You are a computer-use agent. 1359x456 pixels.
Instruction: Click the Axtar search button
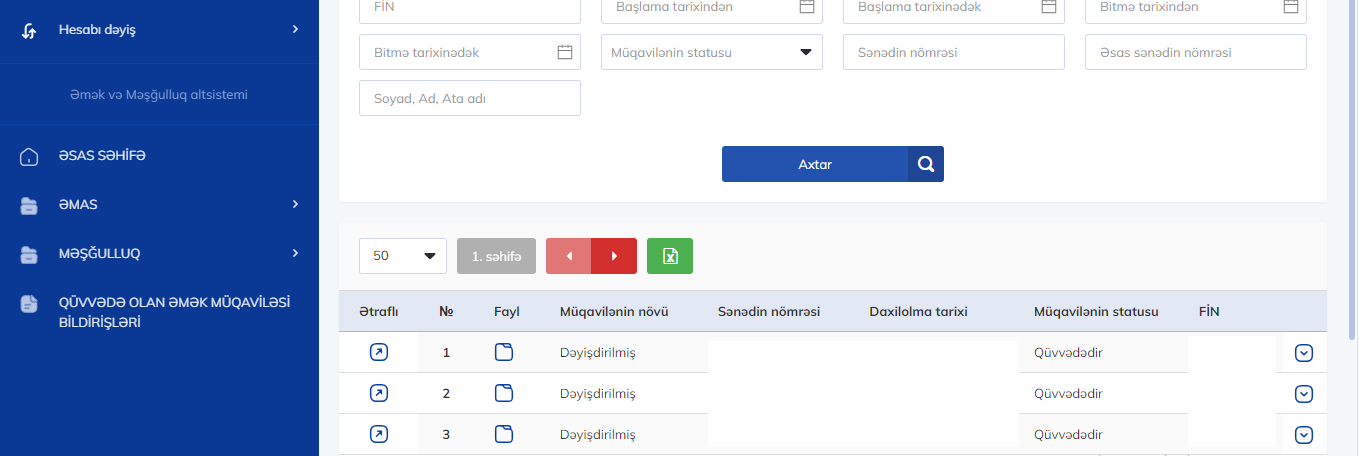815,165
